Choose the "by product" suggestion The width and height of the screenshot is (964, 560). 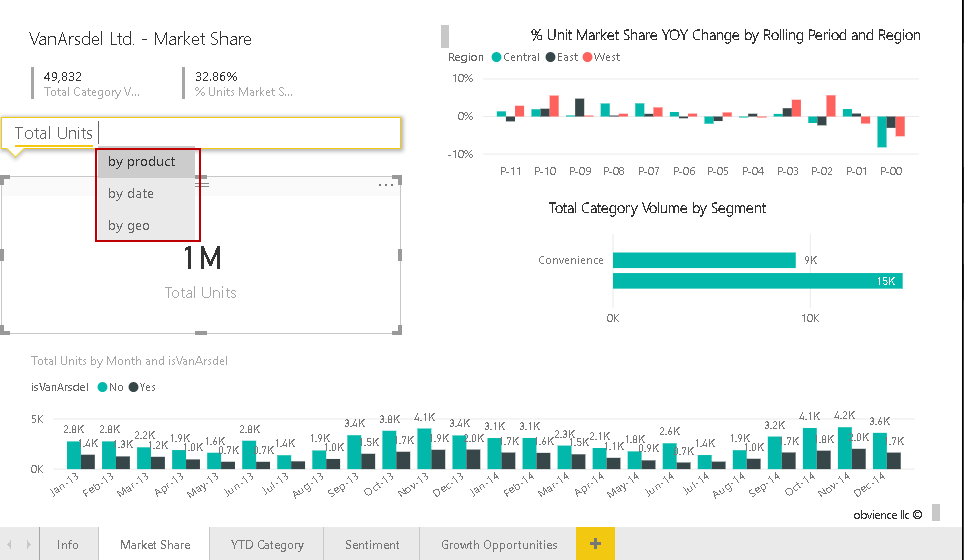(x=142, y=162)
